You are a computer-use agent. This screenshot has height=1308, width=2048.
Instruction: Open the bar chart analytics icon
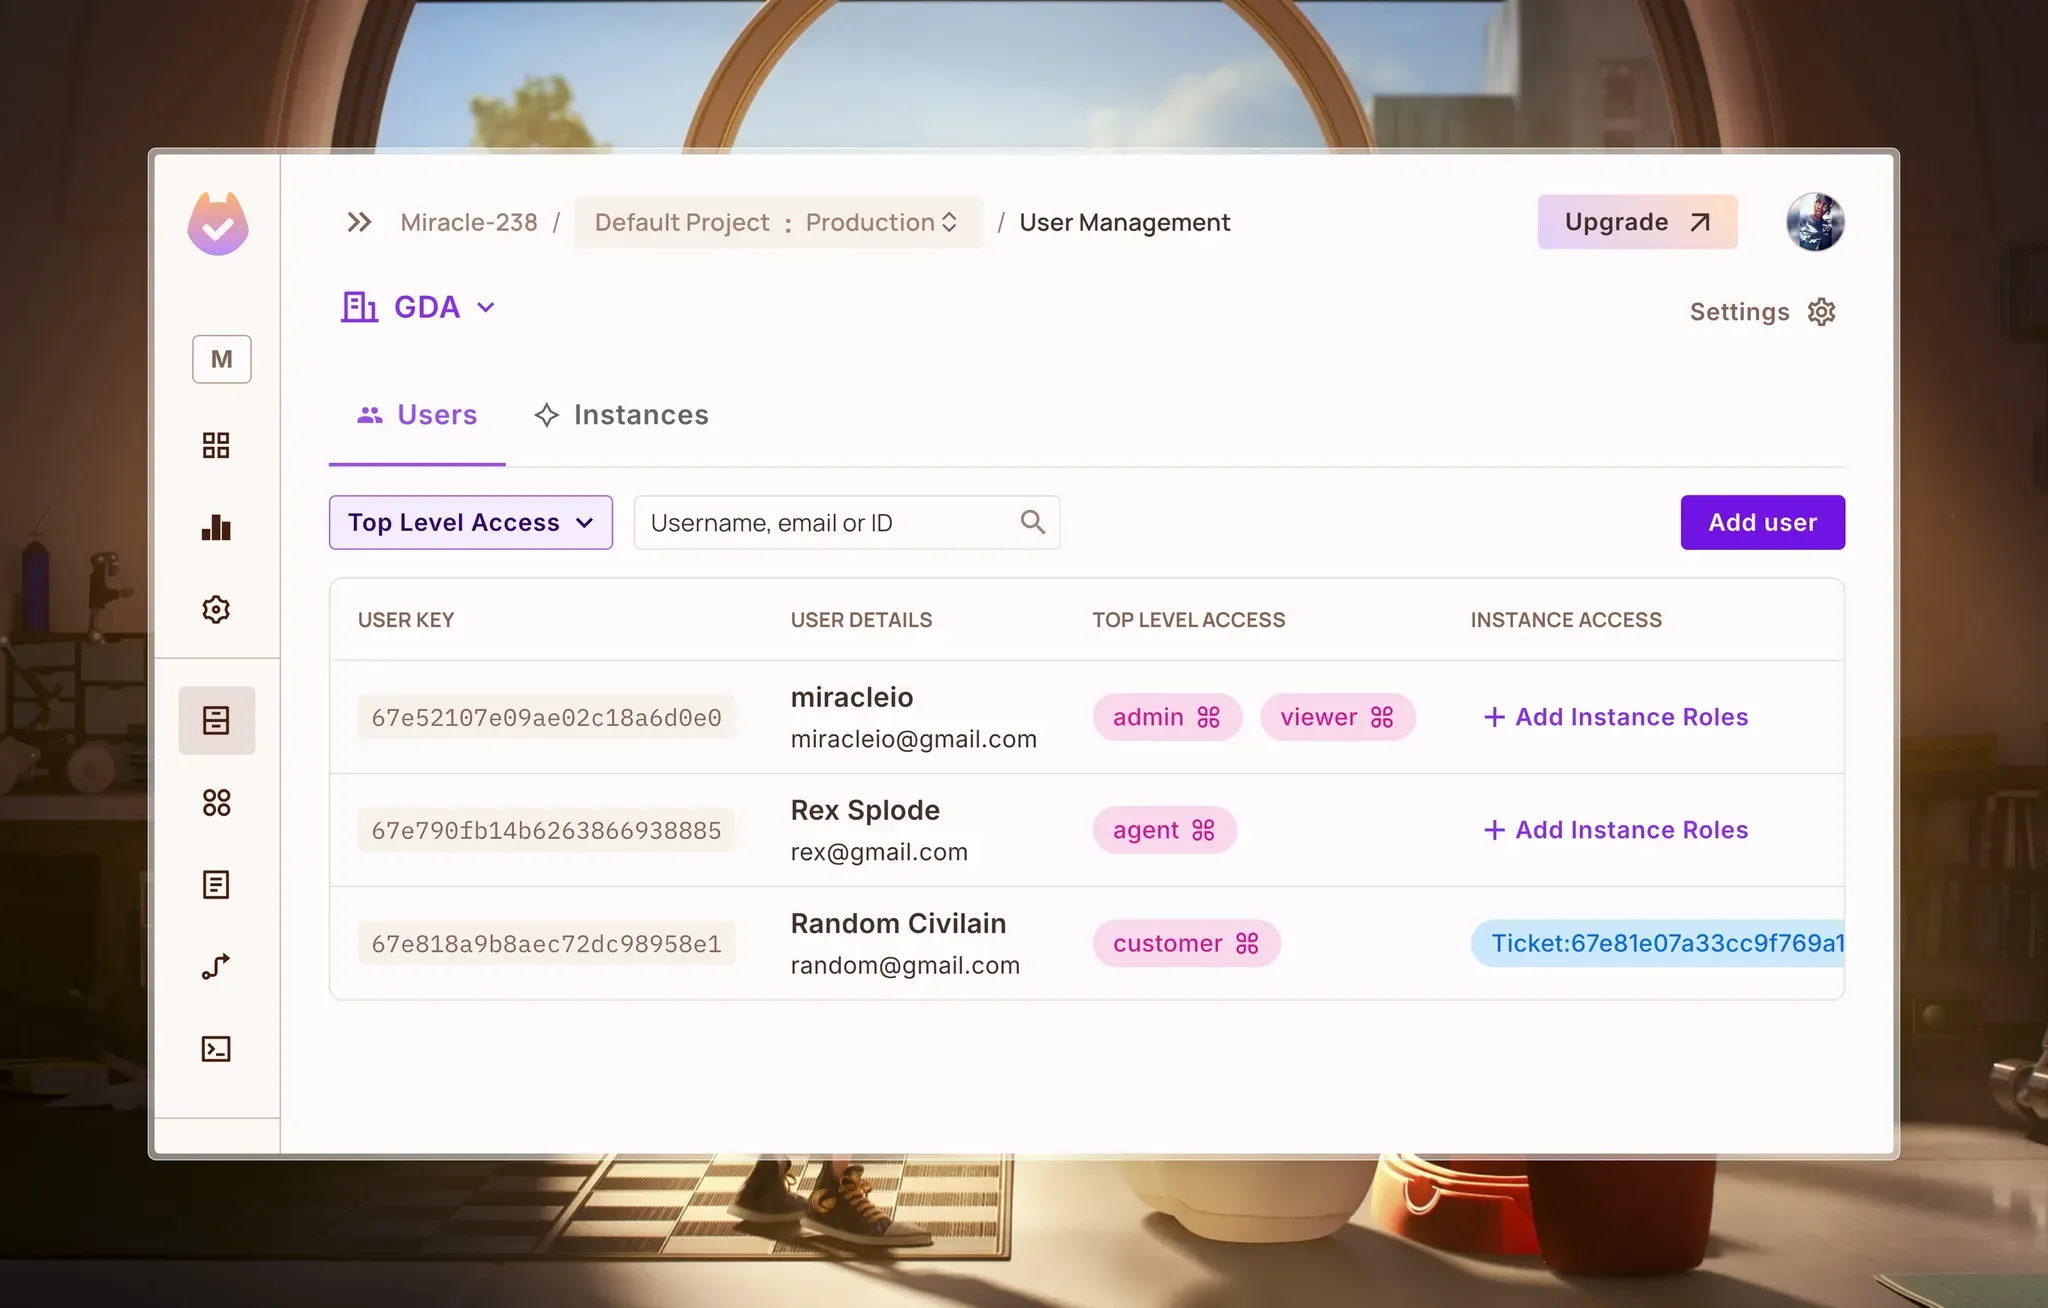click(x=216, y=528)
